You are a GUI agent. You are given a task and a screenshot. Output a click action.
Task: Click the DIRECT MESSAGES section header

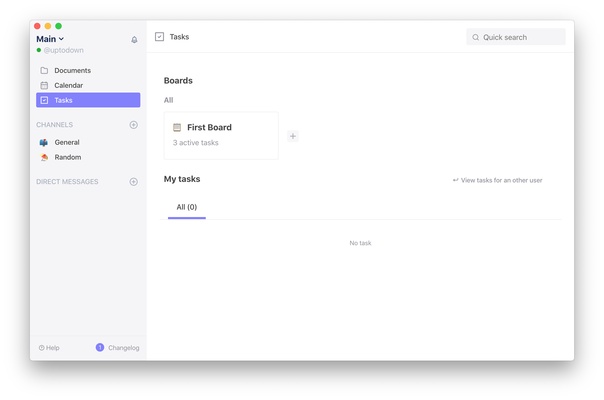pos(67,182)
